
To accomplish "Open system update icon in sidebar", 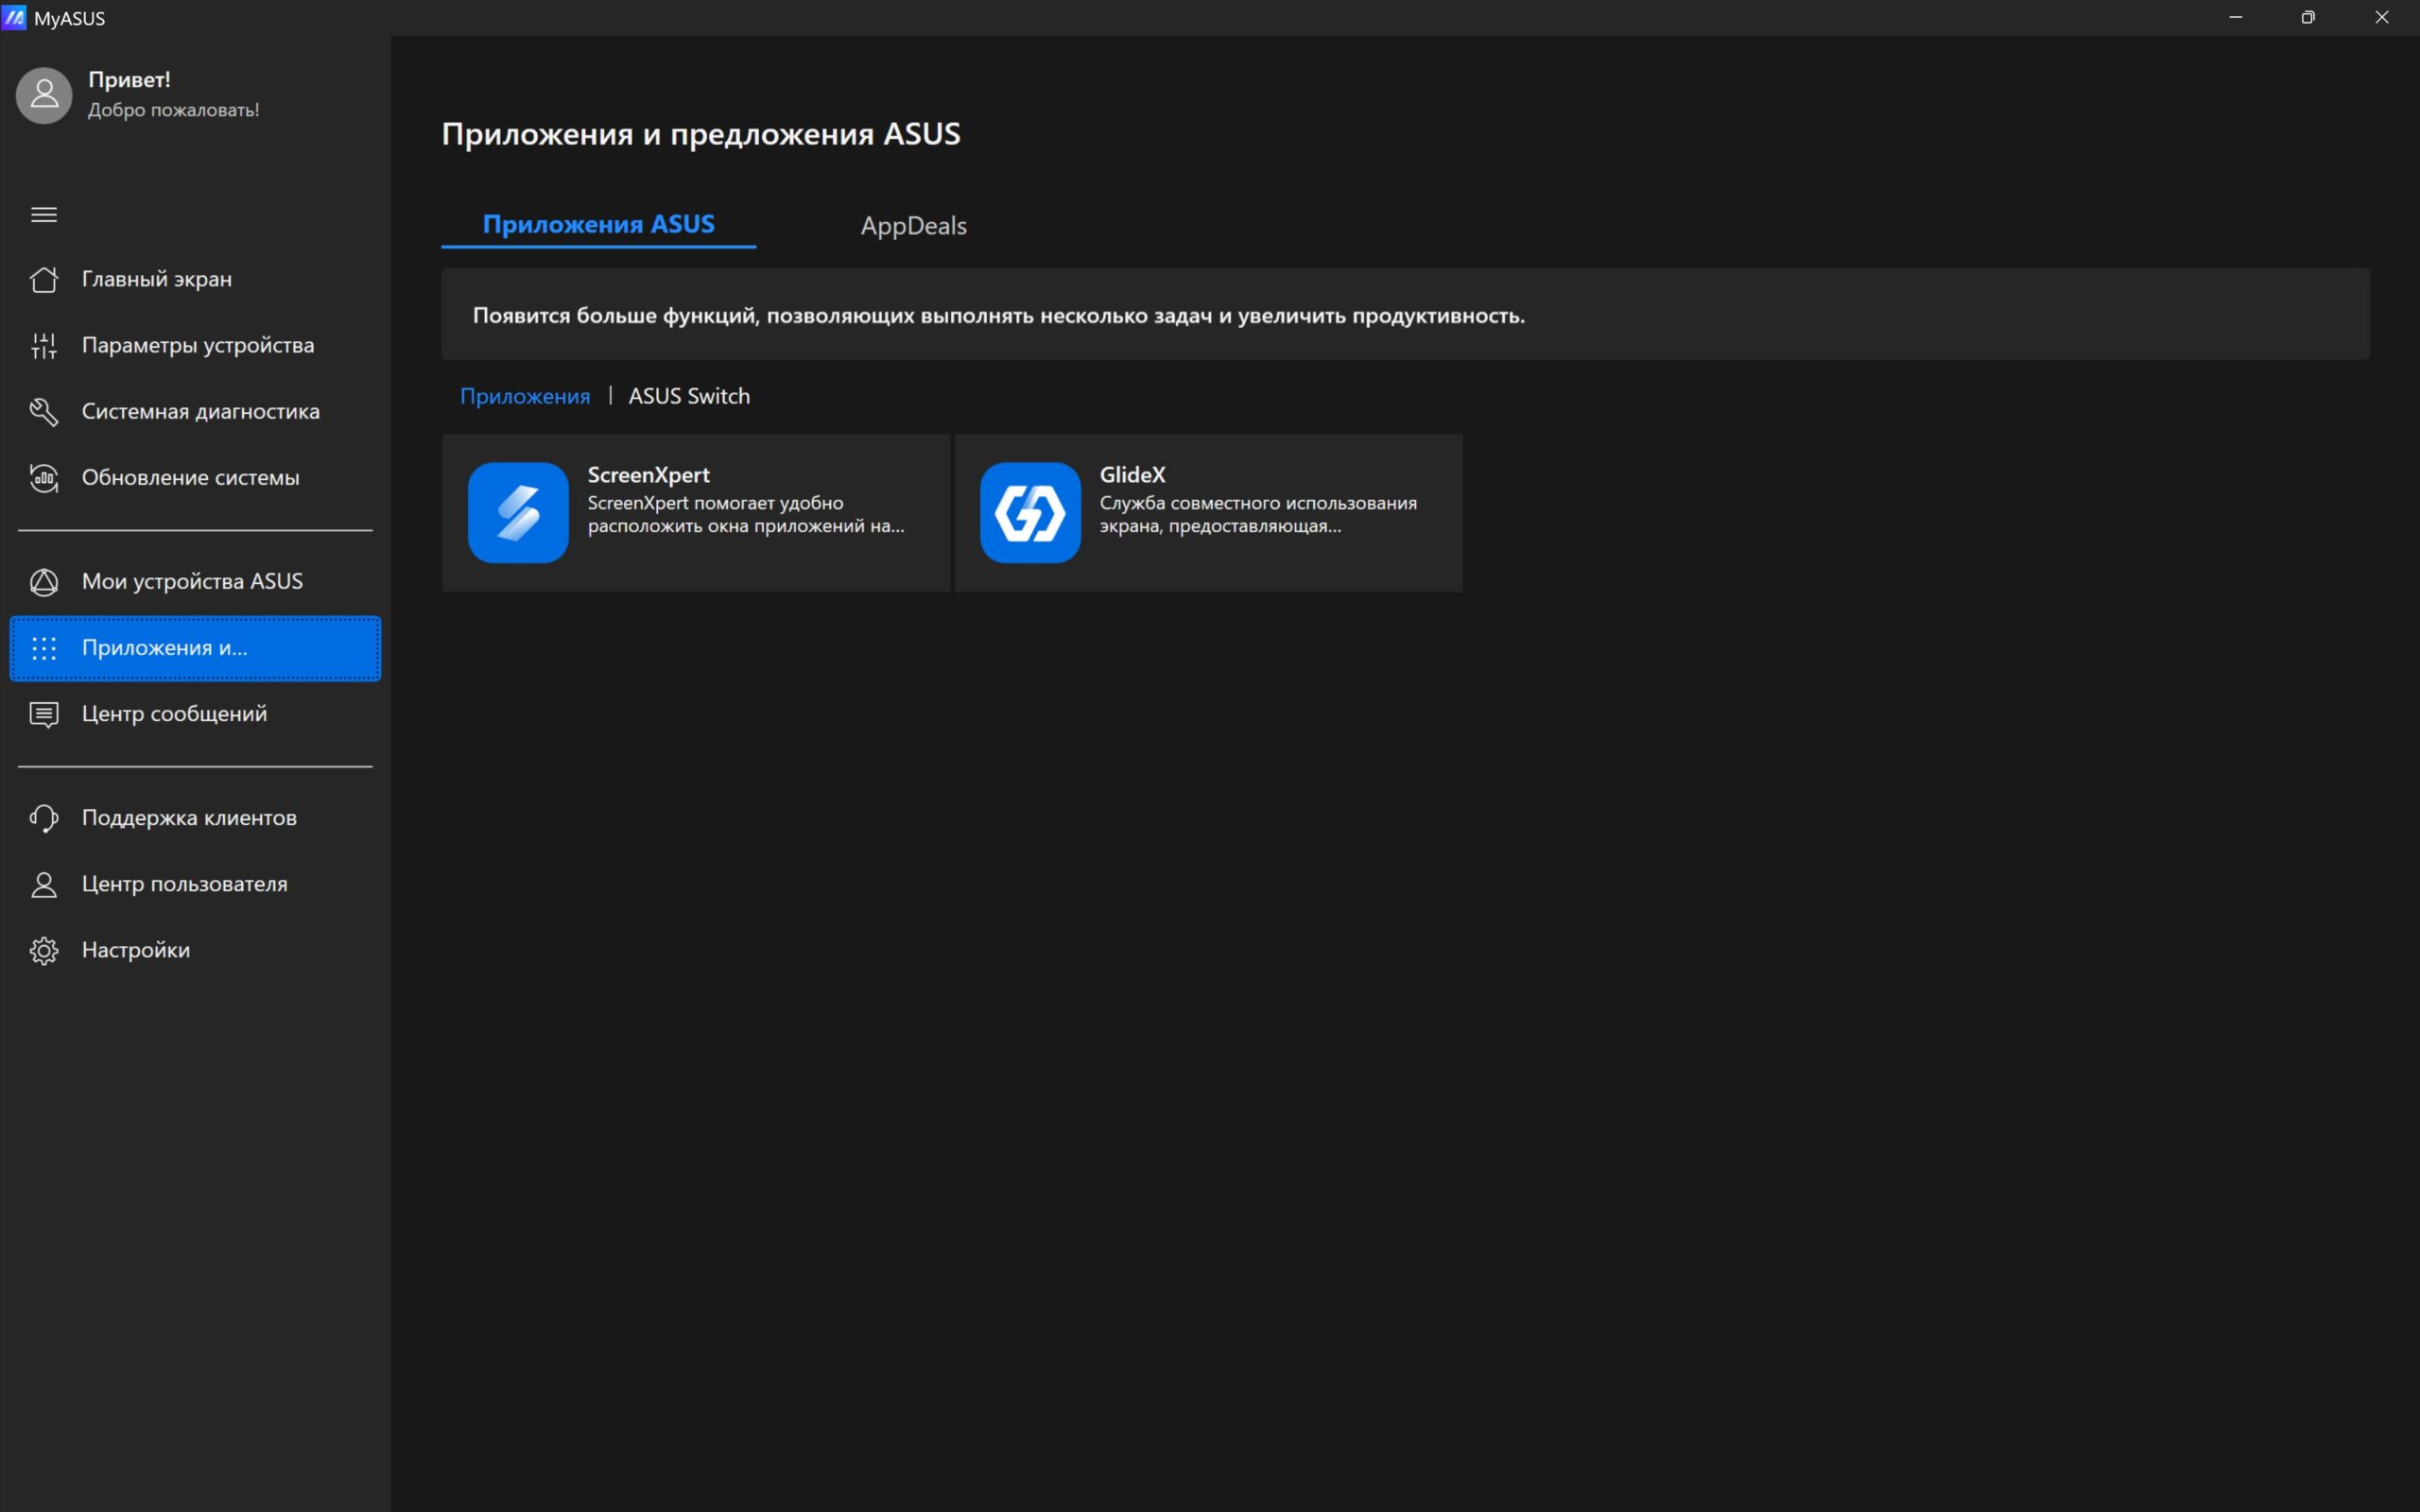I will 44,477.
